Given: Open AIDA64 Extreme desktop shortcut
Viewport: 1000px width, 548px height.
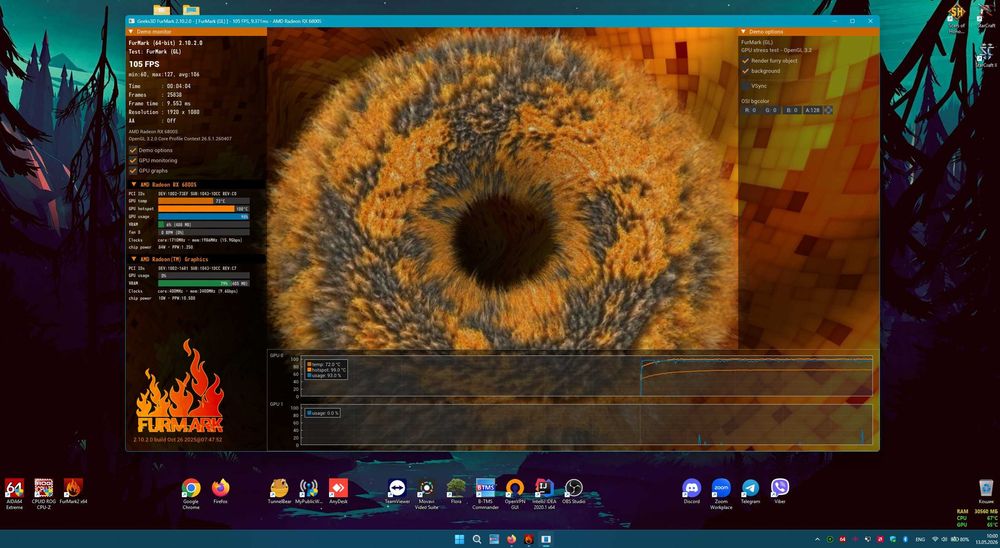Looking at the screenshot, I should tap(14, 493).
